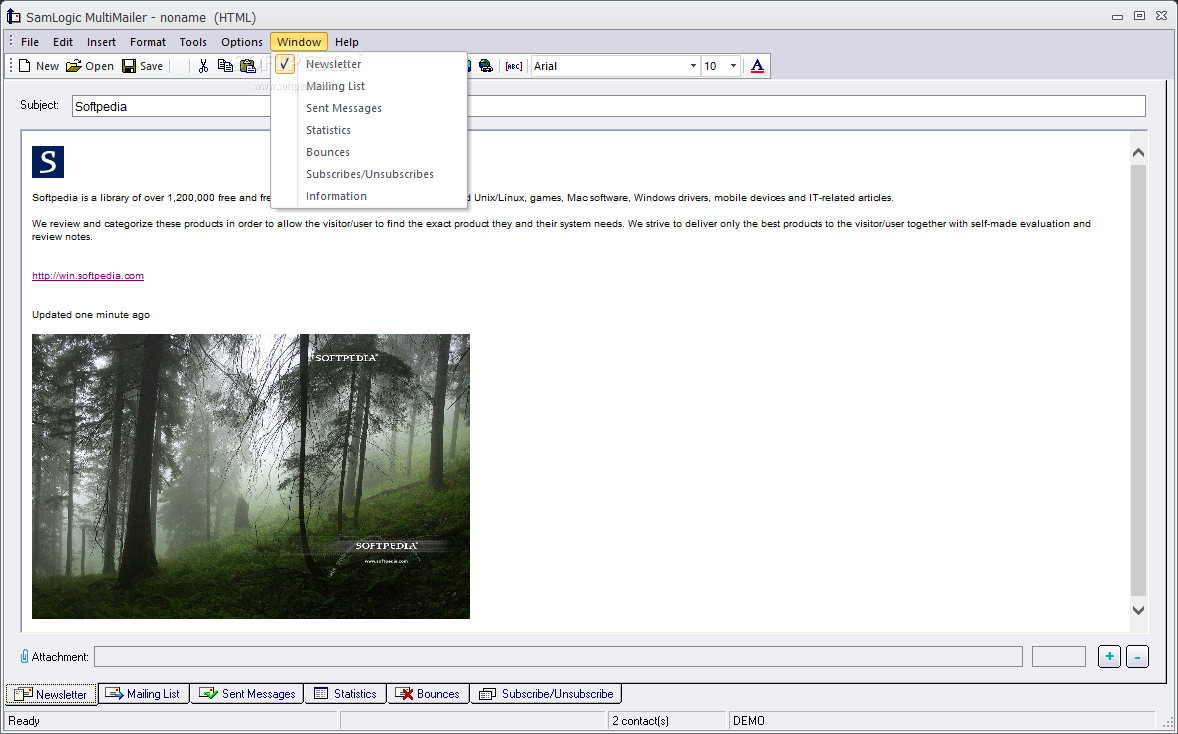Click the '2 contact(s)' status bar text

[640, 721]
